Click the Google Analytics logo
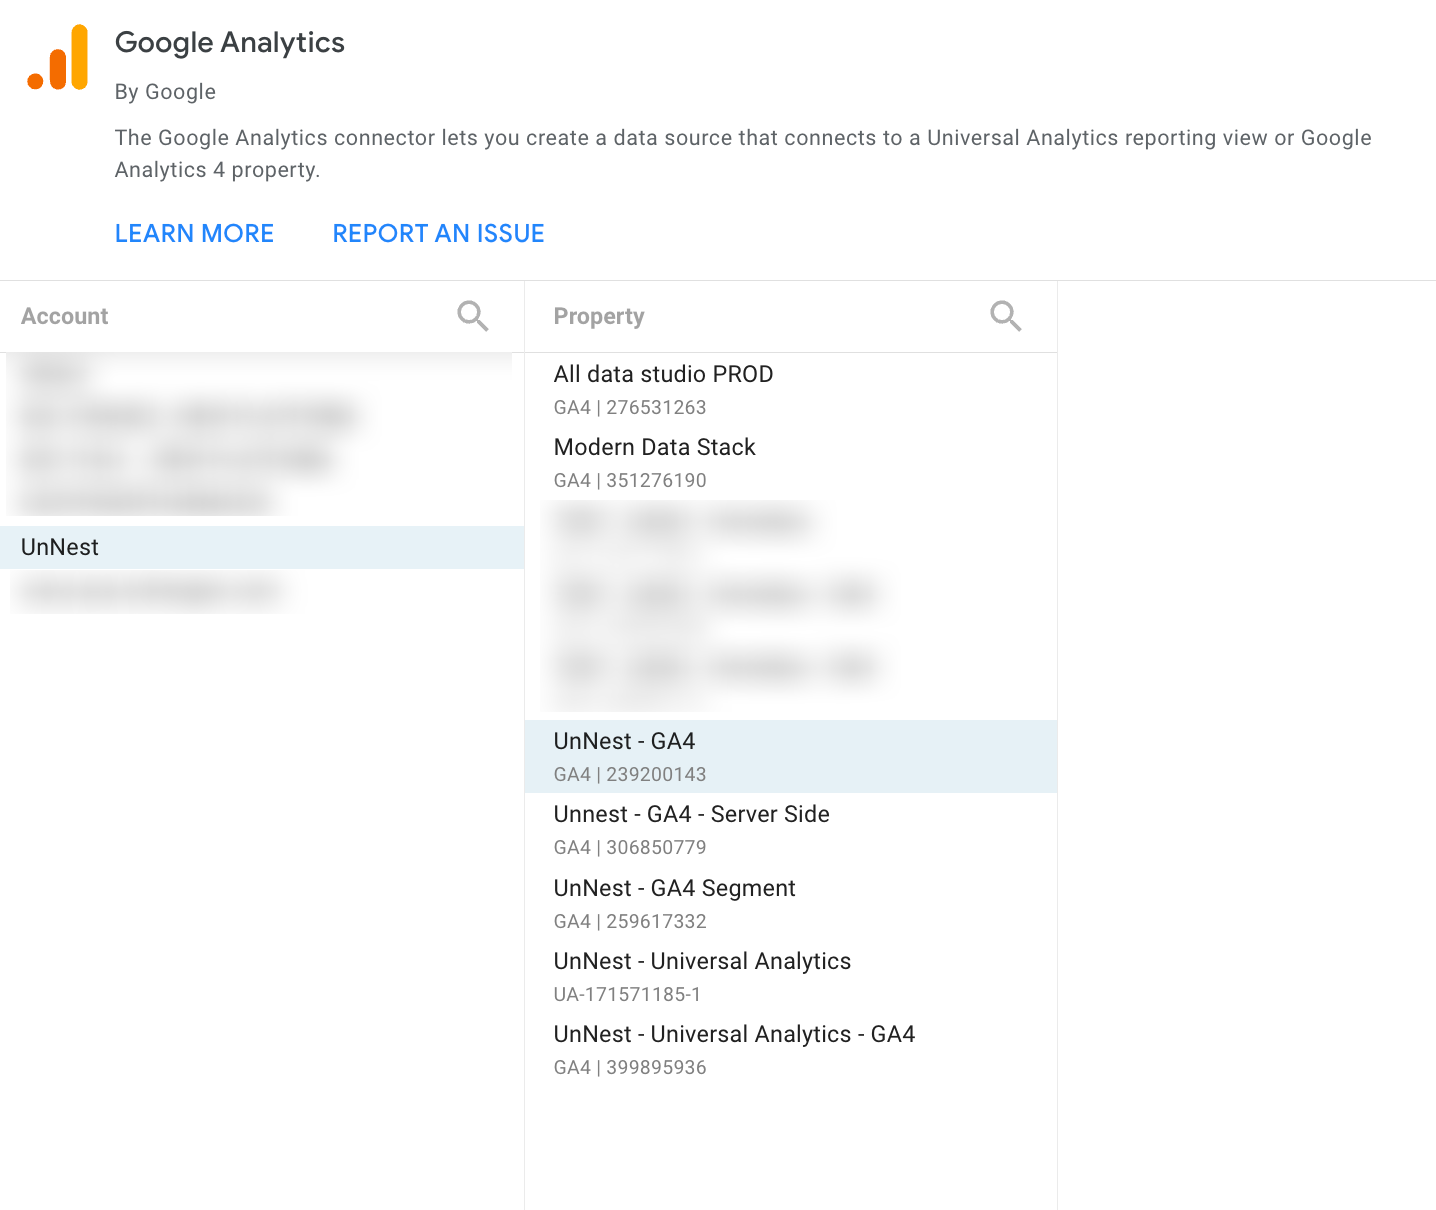 (x=58, y=58)
